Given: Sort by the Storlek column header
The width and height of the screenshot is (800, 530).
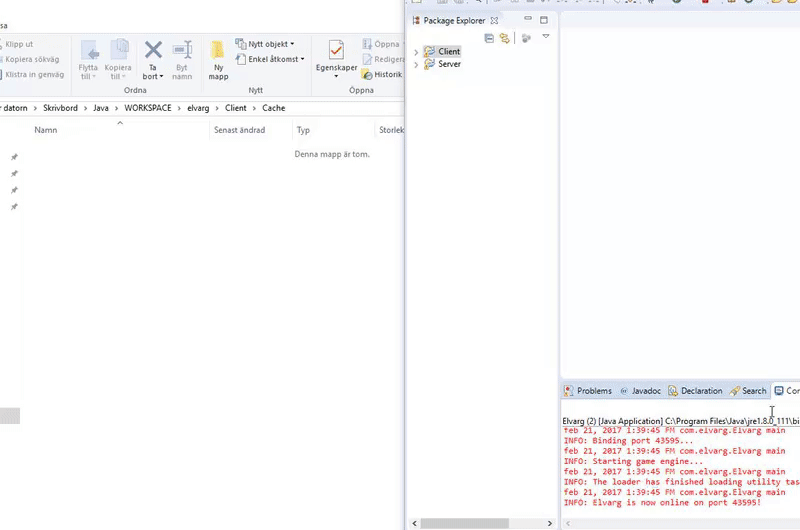Looking at the screenshot, I should tap(391, 130).
